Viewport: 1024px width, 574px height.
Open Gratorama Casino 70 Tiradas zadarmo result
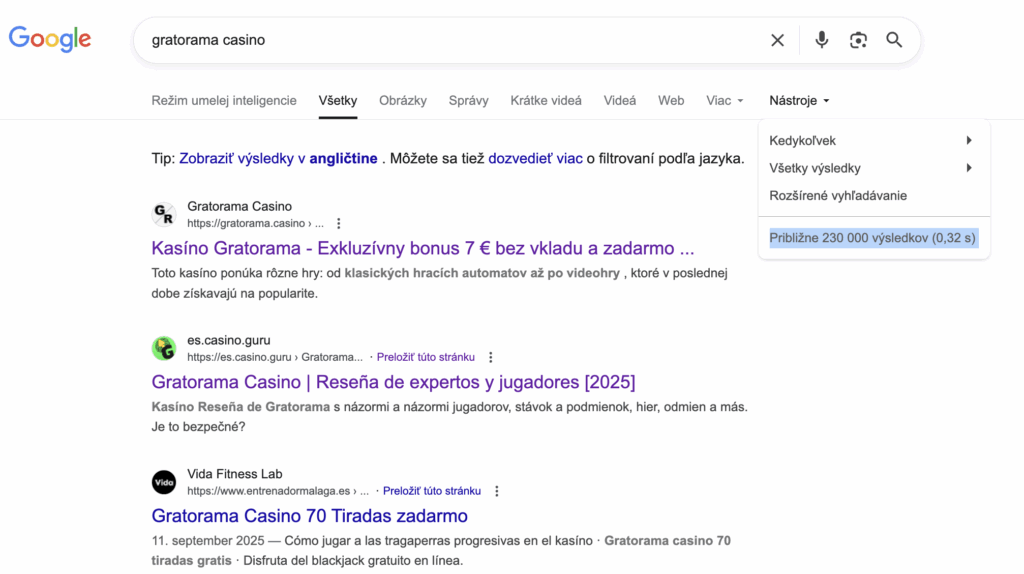pyautogui.click(x=309, y=516)
